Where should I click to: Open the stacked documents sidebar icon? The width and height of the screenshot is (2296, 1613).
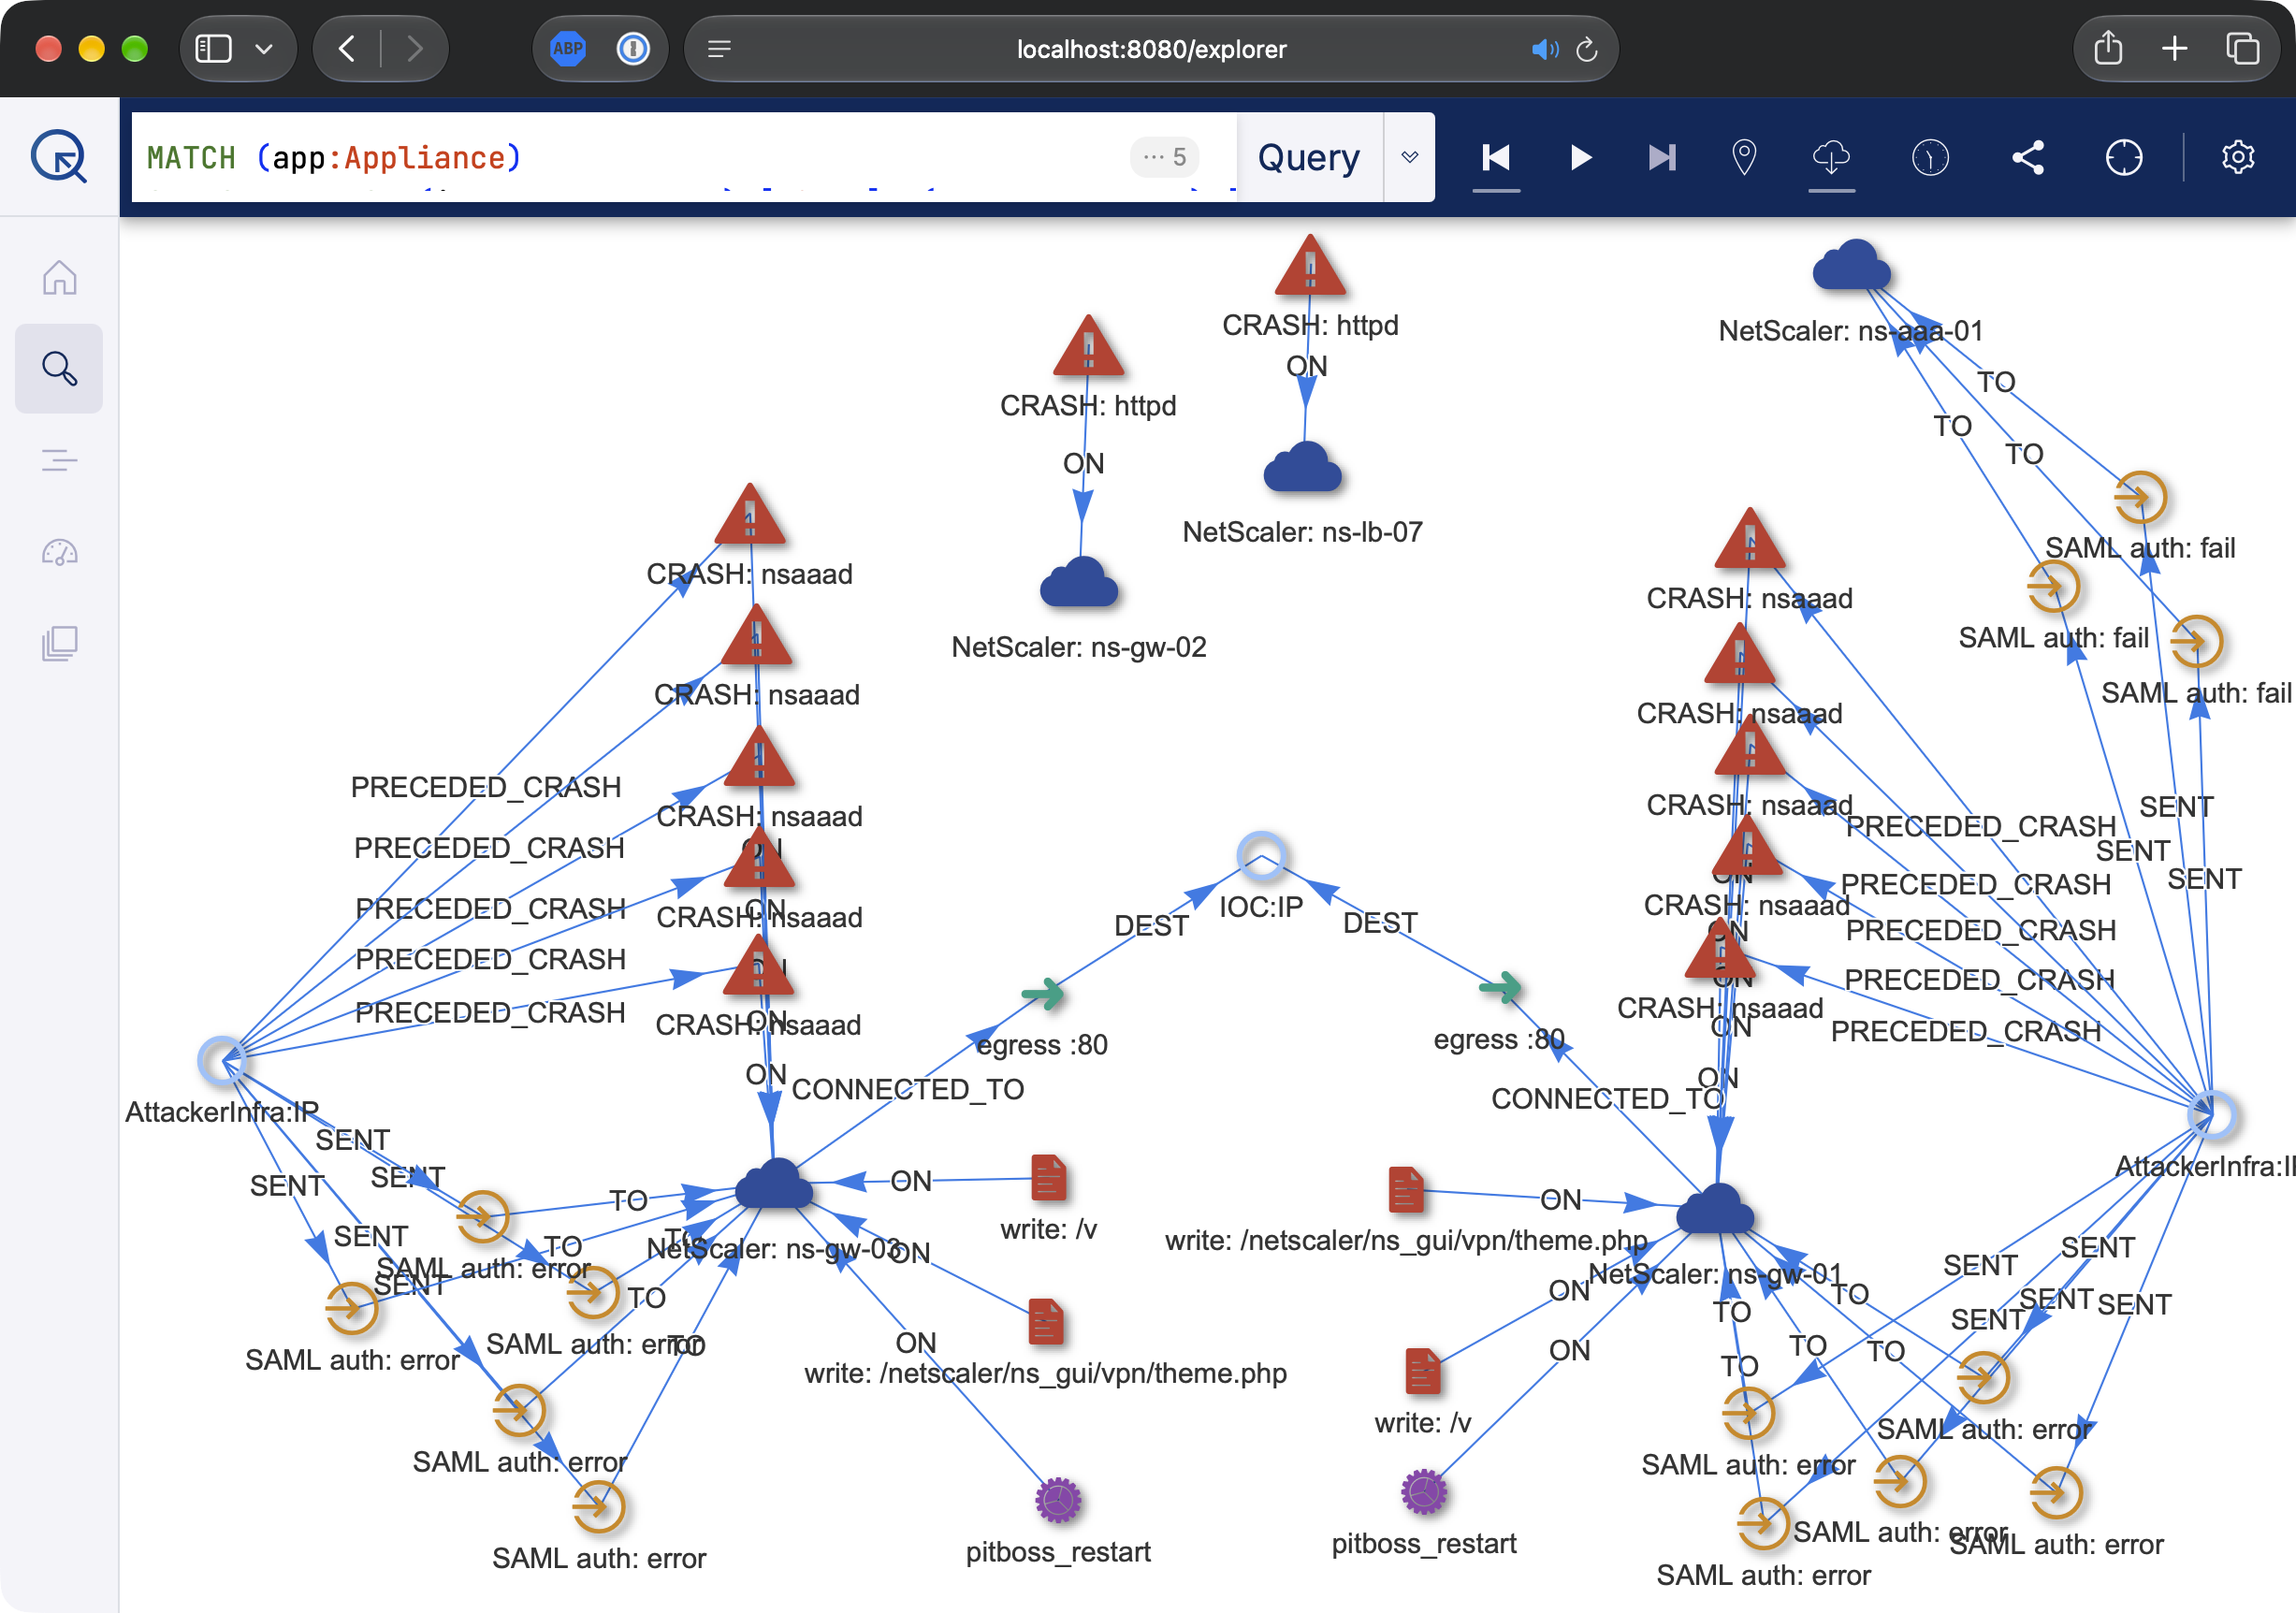tap(59, 643)
